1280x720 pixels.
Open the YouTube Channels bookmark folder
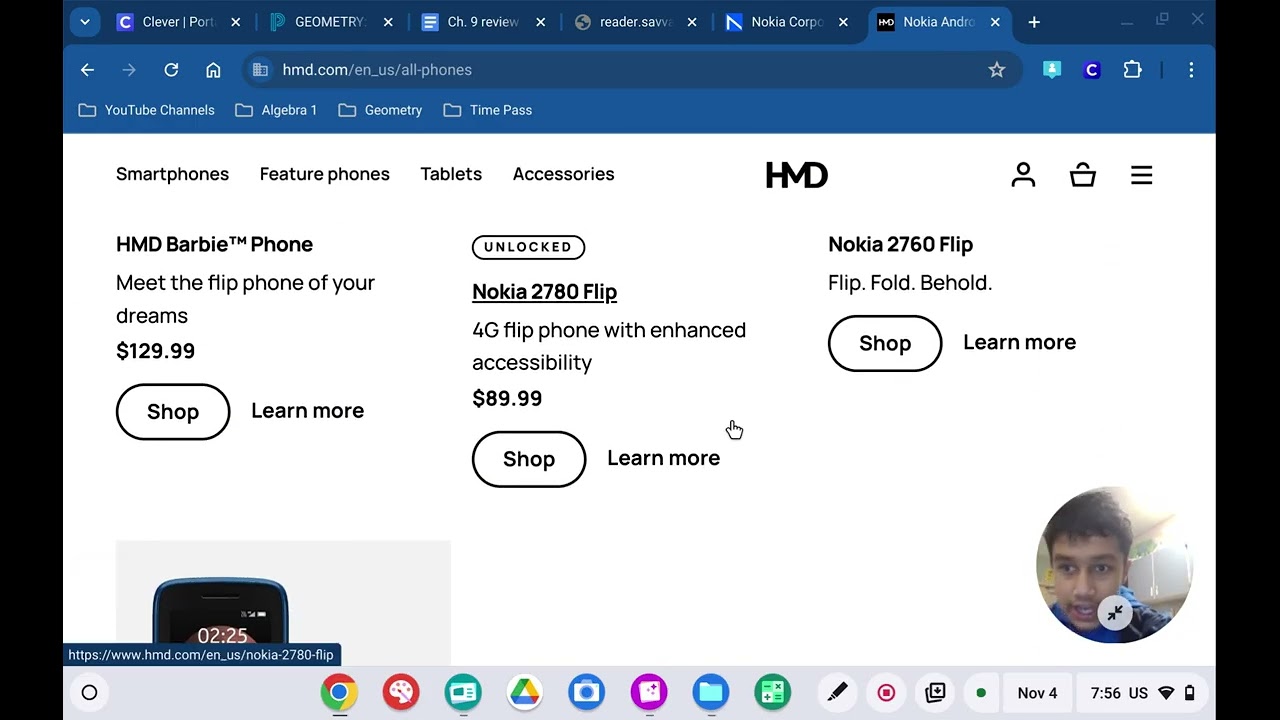(147, 110)
